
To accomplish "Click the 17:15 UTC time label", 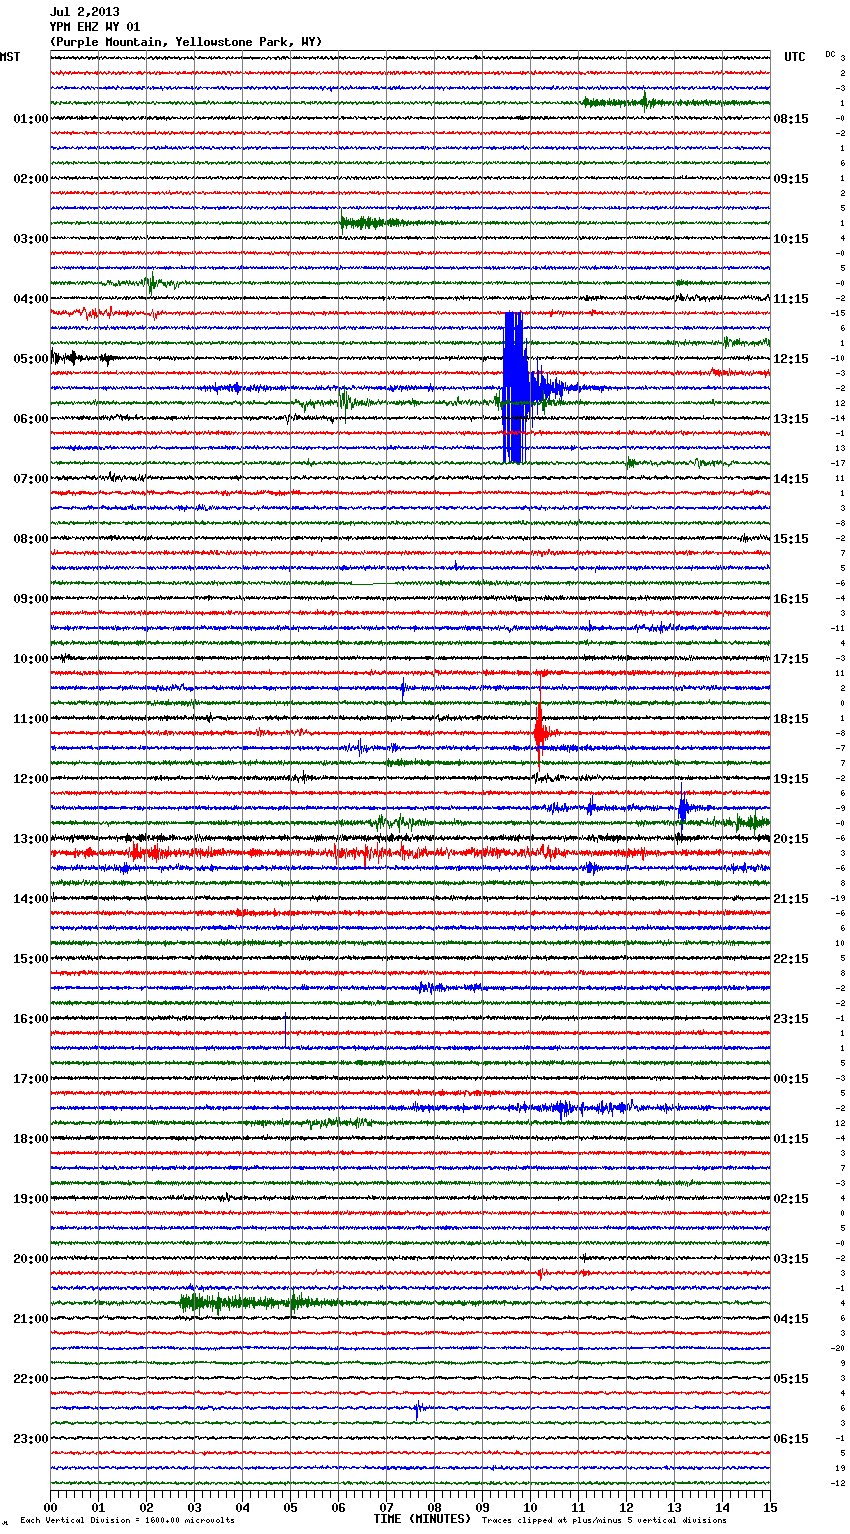I will pos(791,659).
